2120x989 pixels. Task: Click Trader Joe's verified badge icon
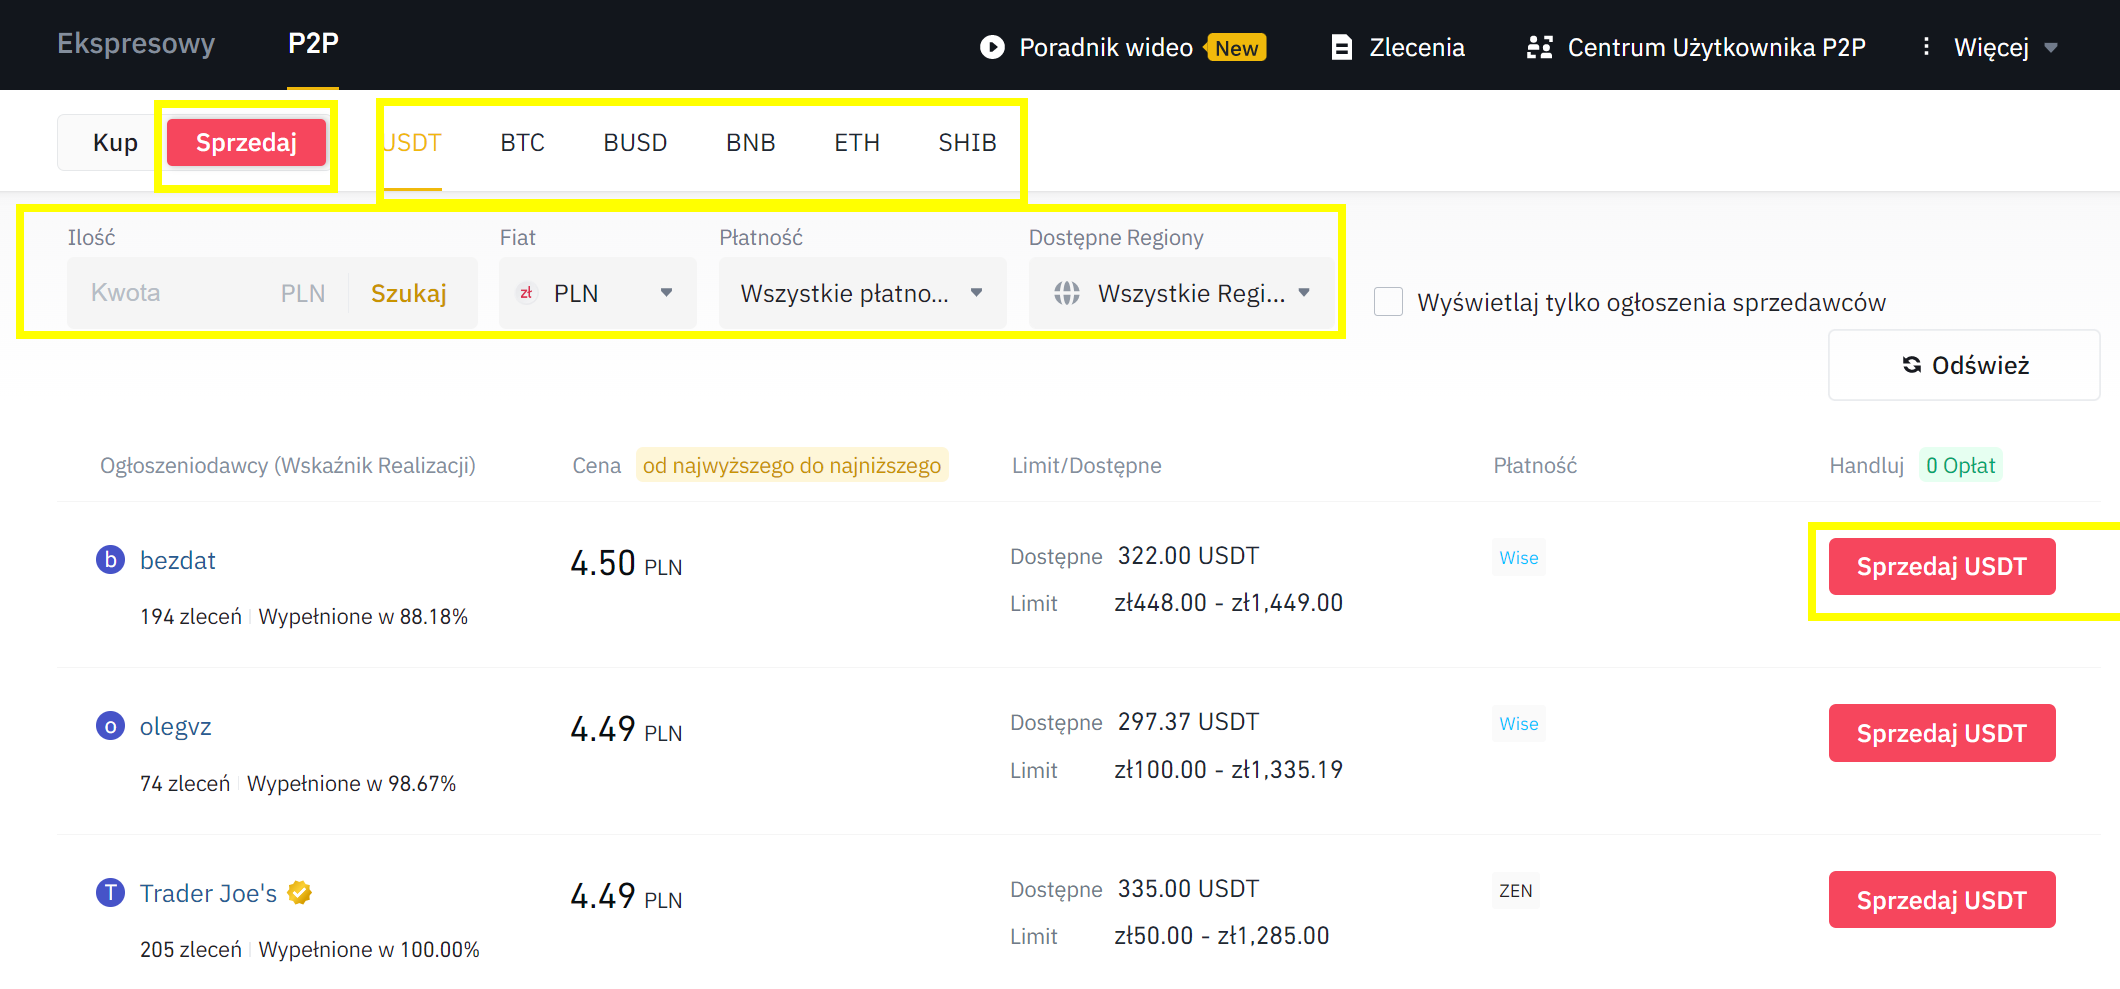[x=299, y=893]
